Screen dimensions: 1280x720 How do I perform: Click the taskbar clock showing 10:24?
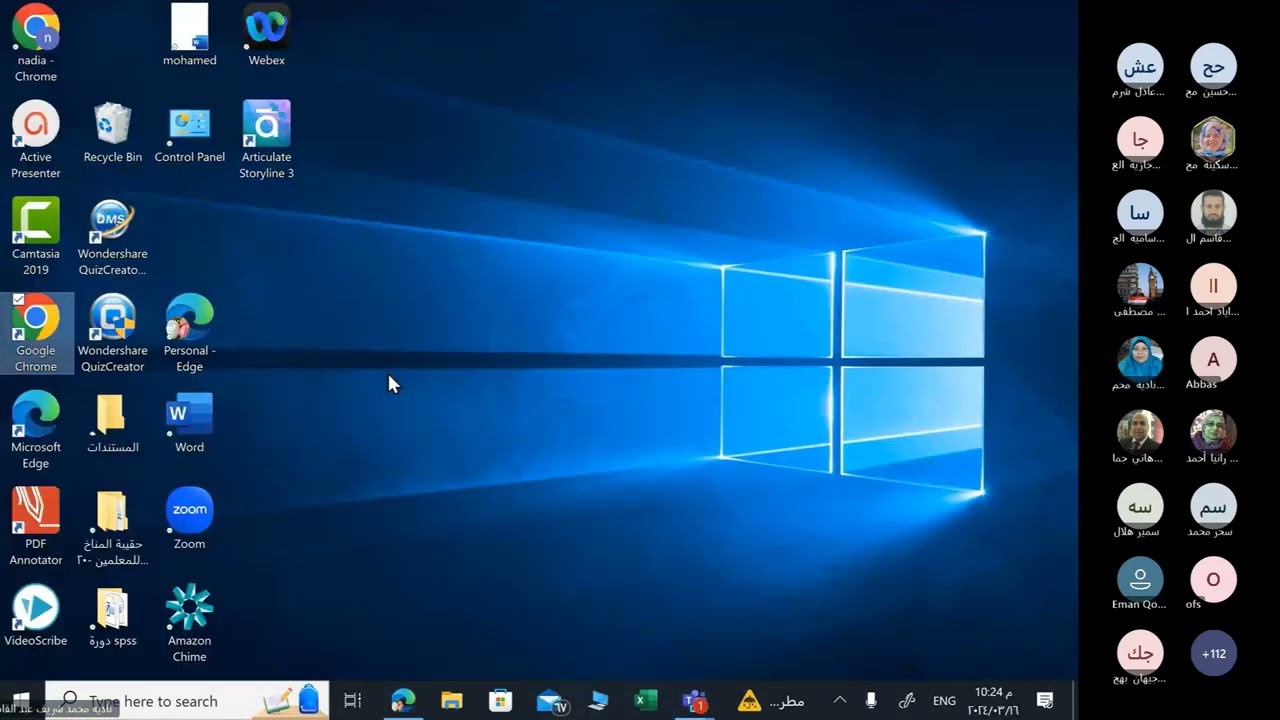pyautogui.click(x=994, y=701)
